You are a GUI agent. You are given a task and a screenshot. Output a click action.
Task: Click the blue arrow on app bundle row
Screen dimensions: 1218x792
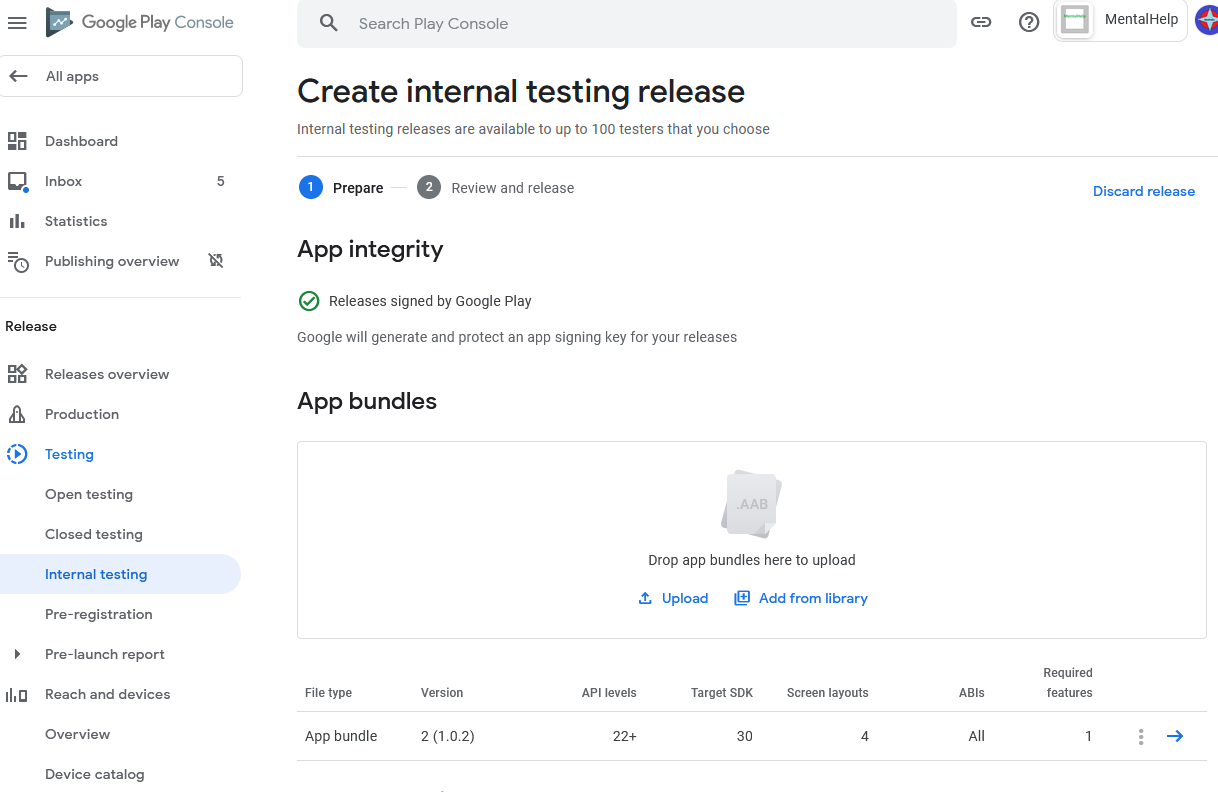pos(1175,736)
